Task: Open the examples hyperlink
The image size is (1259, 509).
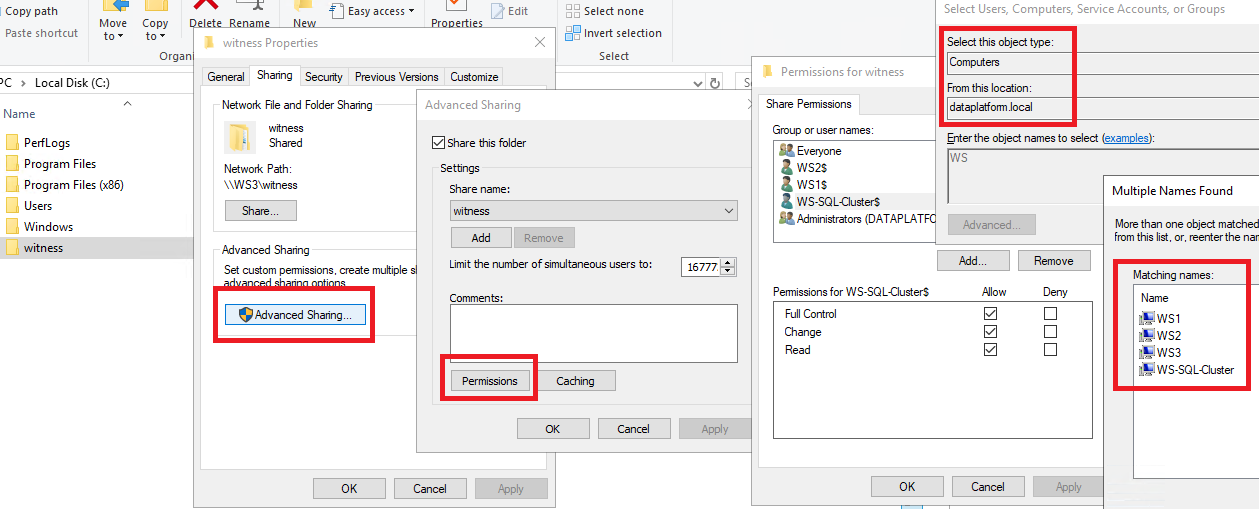Action: (x=1125, y=138)
